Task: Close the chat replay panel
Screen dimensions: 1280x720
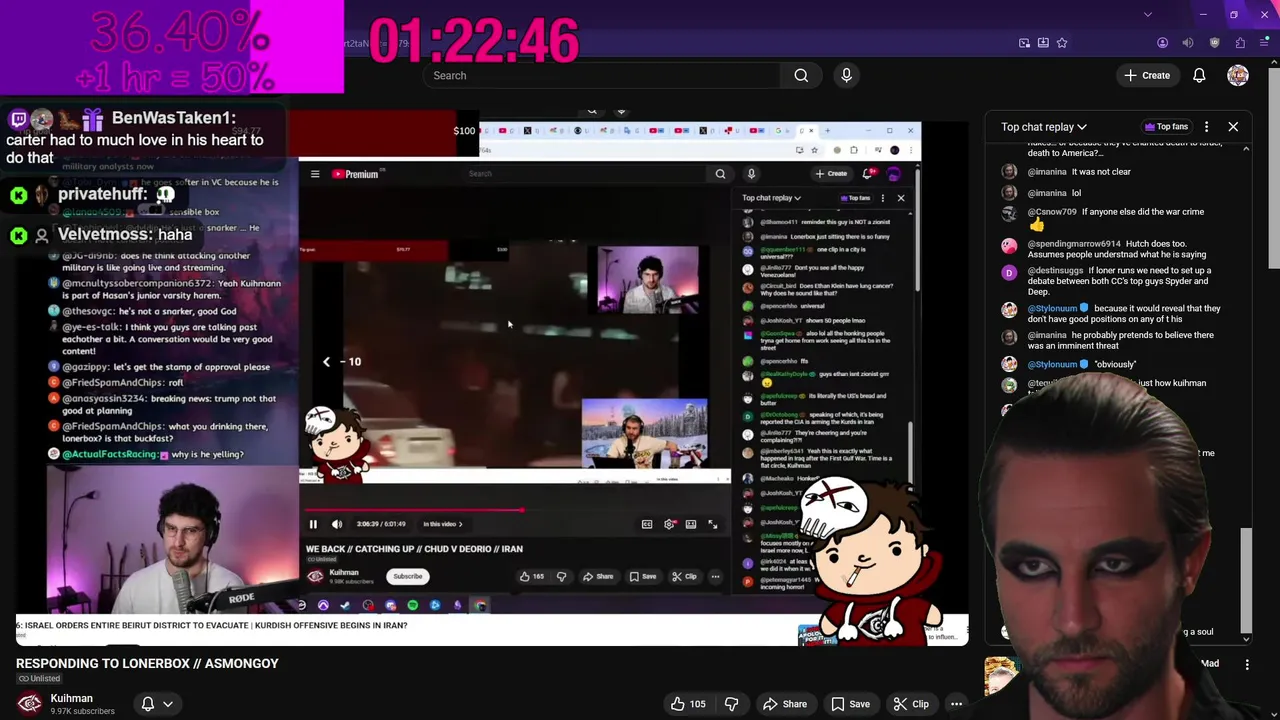Action: click(x=1233, y=127)
